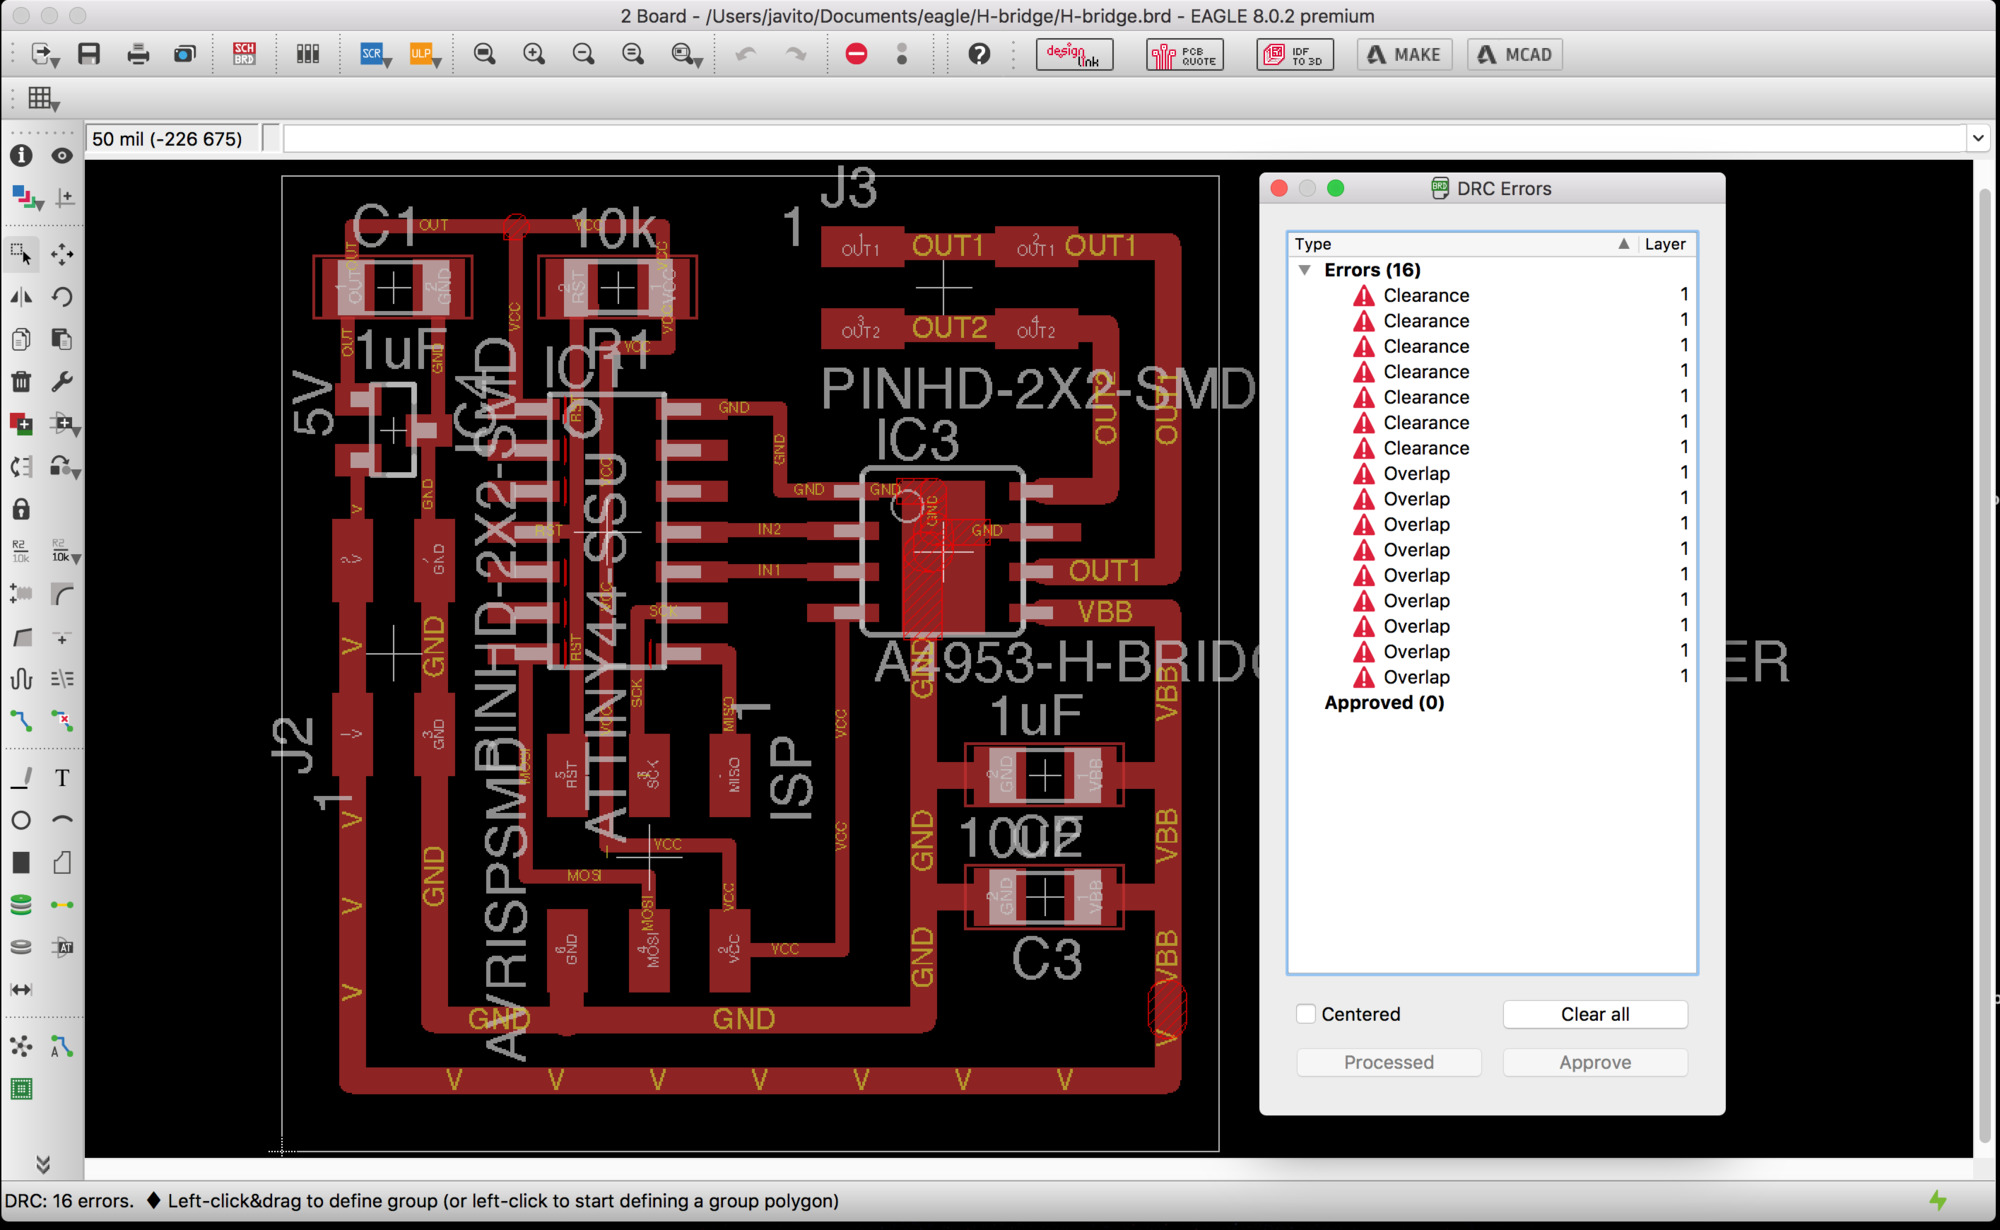
Task: Click the Print icon
Action: [x=138, y=54]
